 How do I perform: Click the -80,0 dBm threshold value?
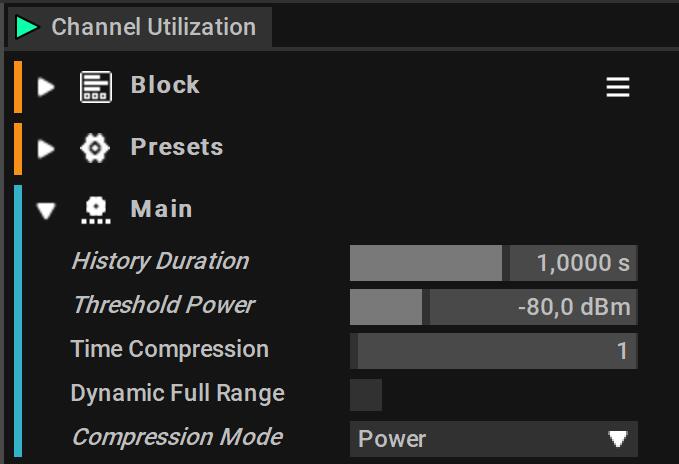[574, 307]
